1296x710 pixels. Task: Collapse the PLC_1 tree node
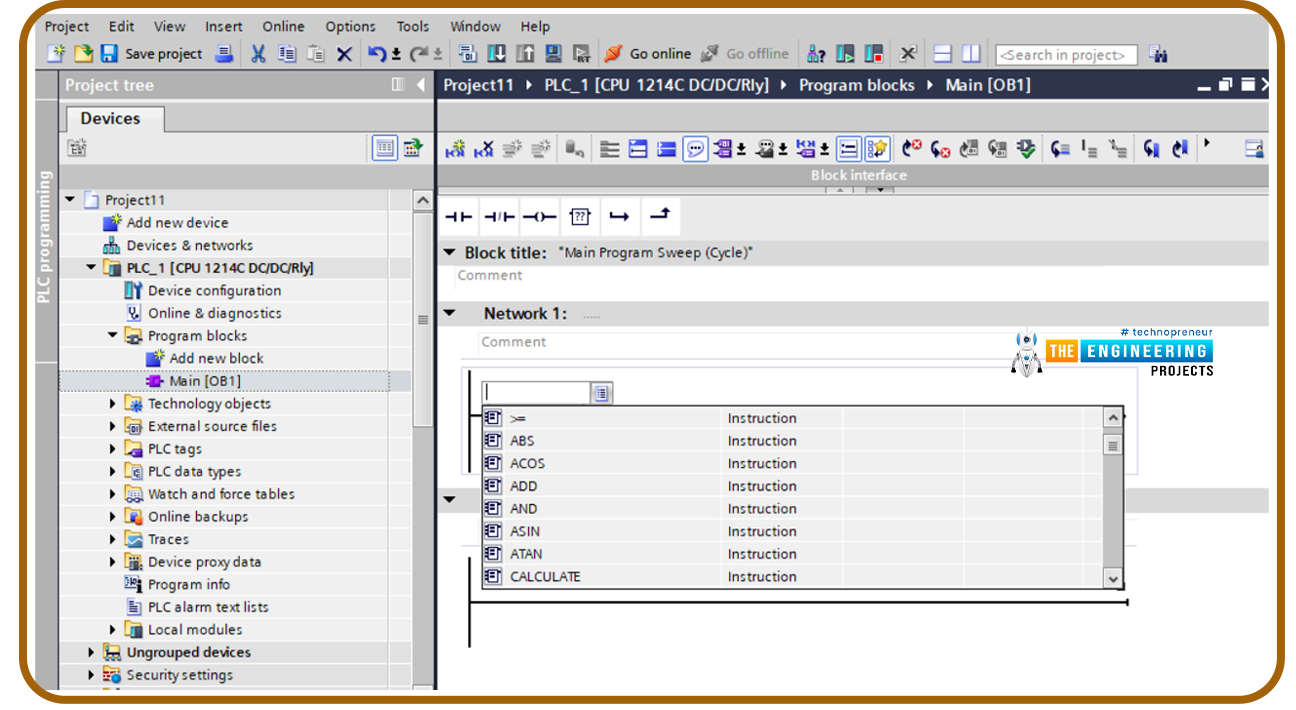[x=91, y=267]
